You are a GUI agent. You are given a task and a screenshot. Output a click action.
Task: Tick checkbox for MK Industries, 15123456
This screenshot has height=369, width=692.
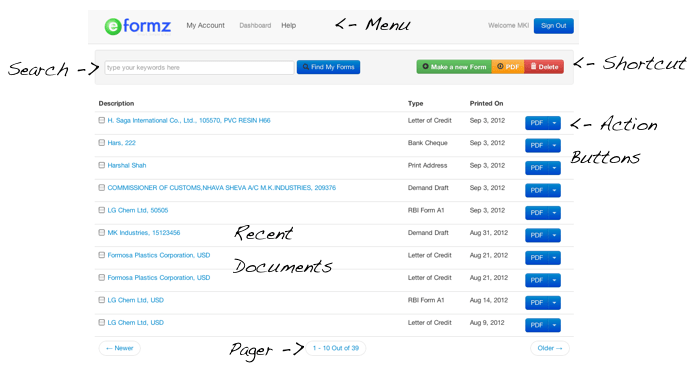[102, 233]
